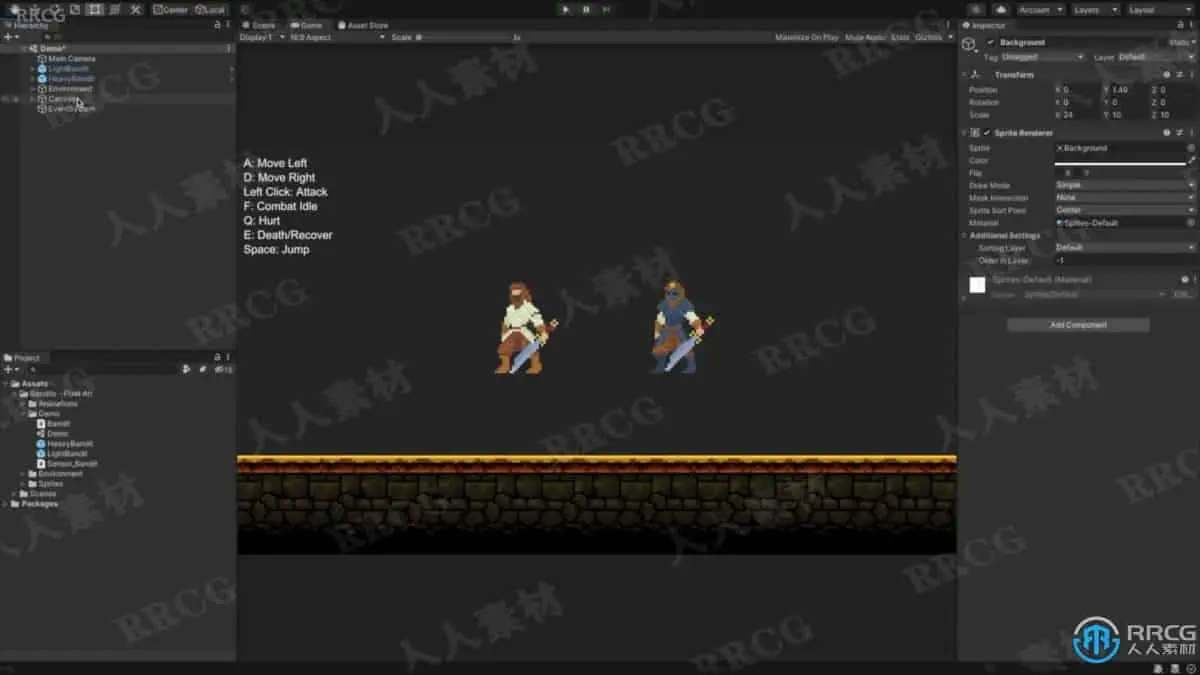
Task: Click the Project panel lock icon
Action: (x=218, y=357)
